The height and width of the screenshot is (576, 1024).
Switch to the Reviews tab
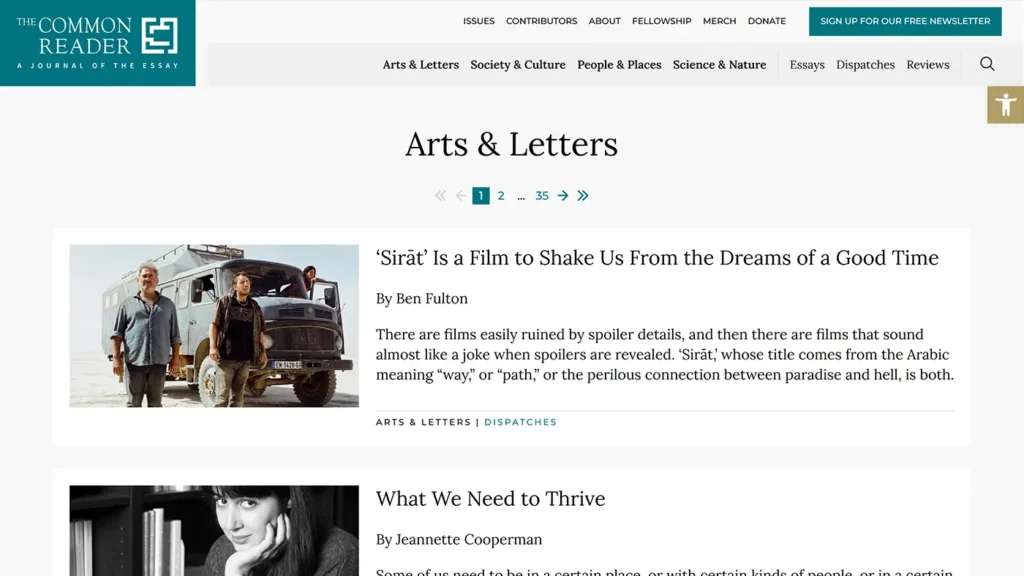(927, 64)
